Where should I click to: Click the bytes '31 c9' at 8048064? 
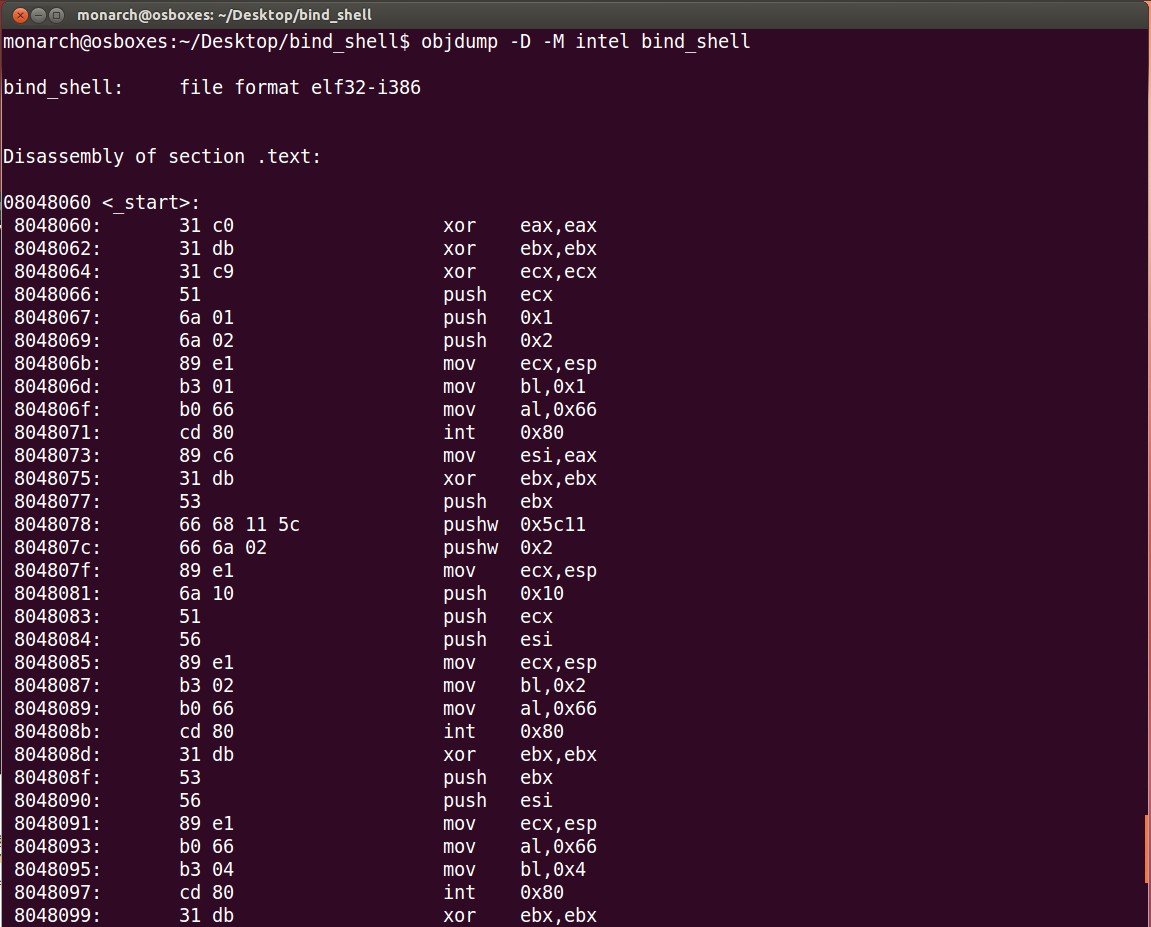206,272
